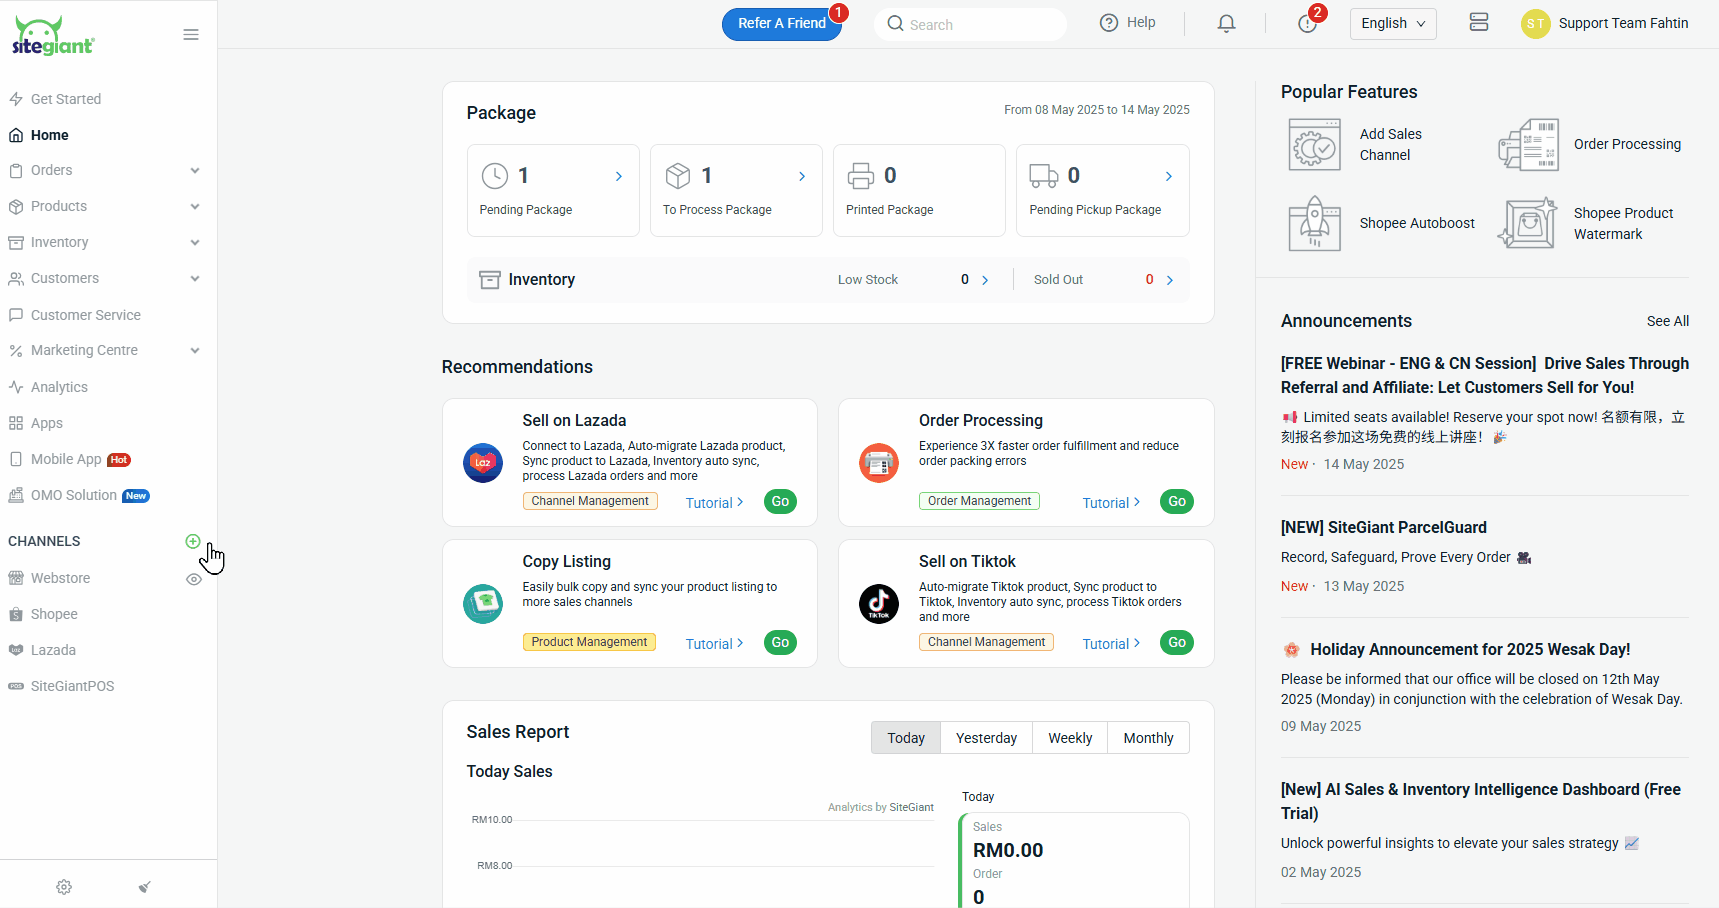Click the Printed Package printer icon
Screen dimensions: 1719x908
tap(861, 176)
